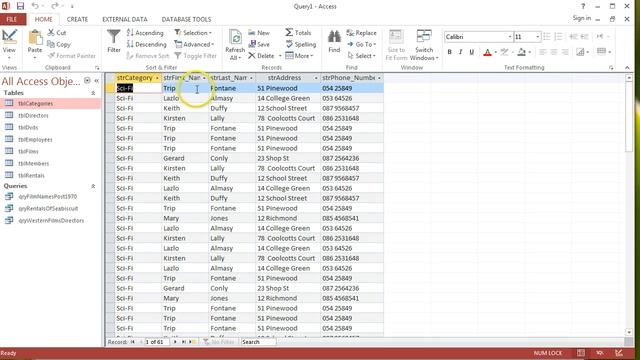Open strCategory column filter arrow
Screen dimensions: 640x360
coord(157,78)
